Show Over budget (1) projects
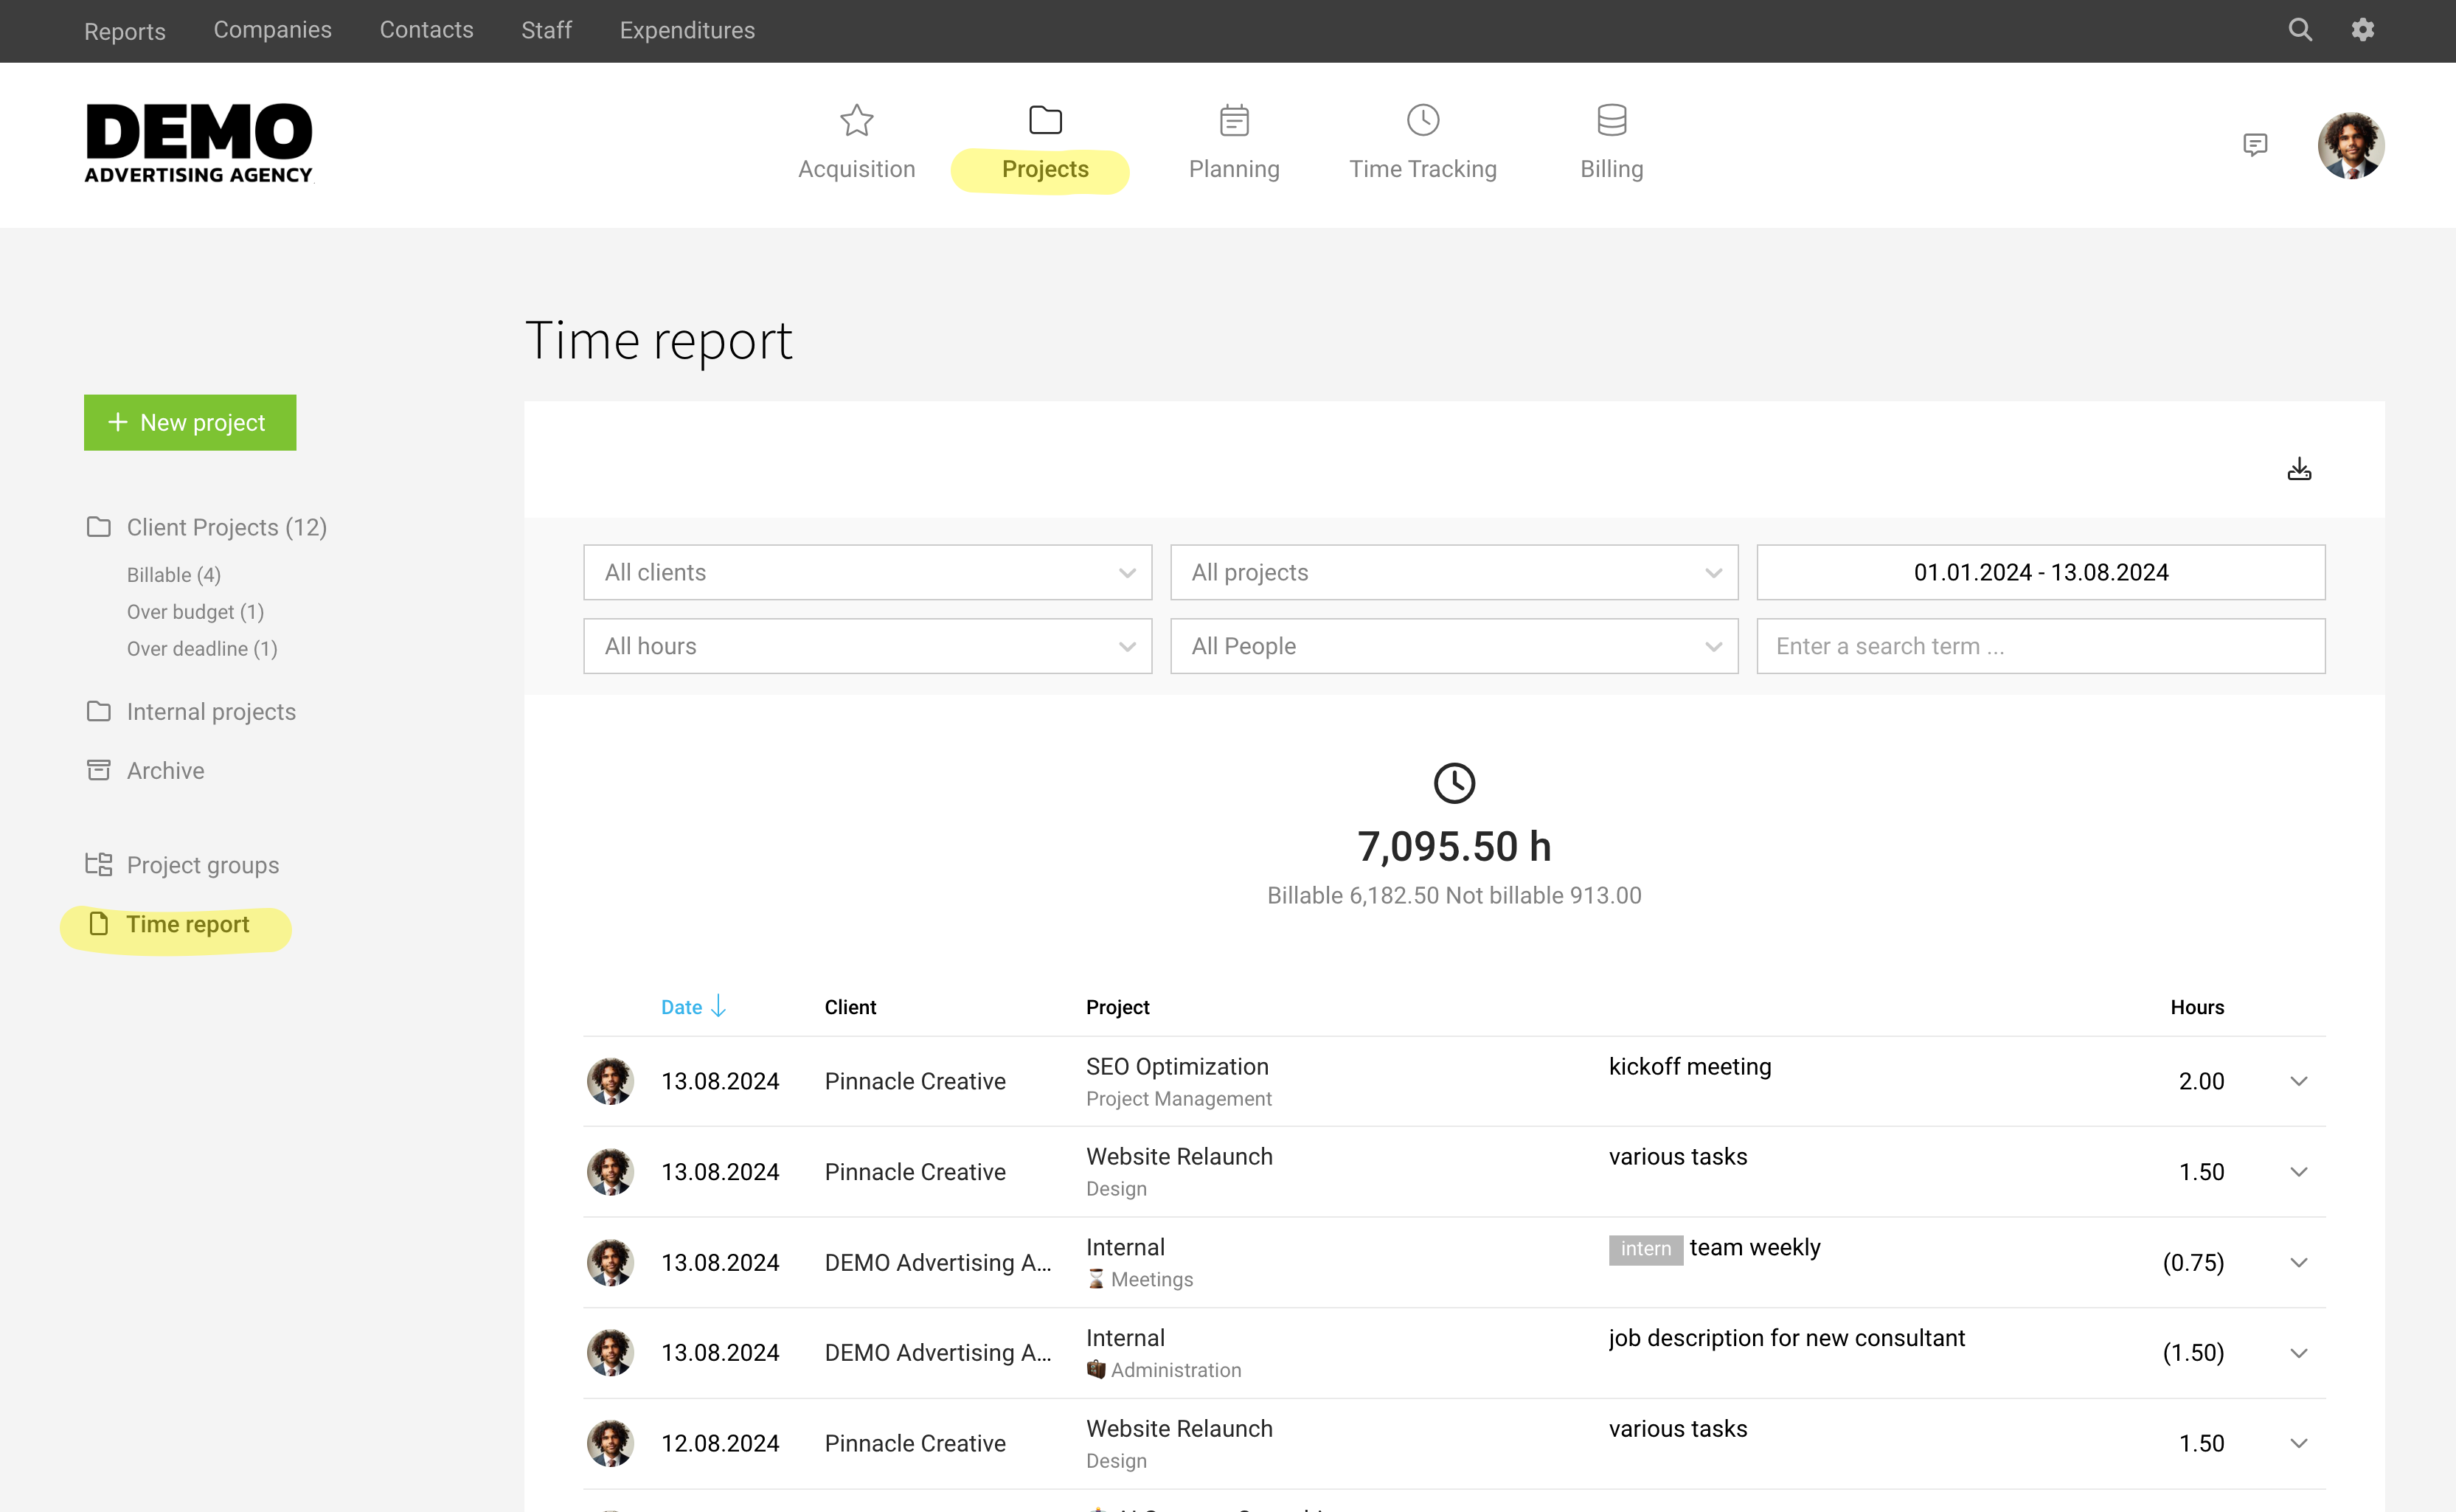 [x=195, y=612]
